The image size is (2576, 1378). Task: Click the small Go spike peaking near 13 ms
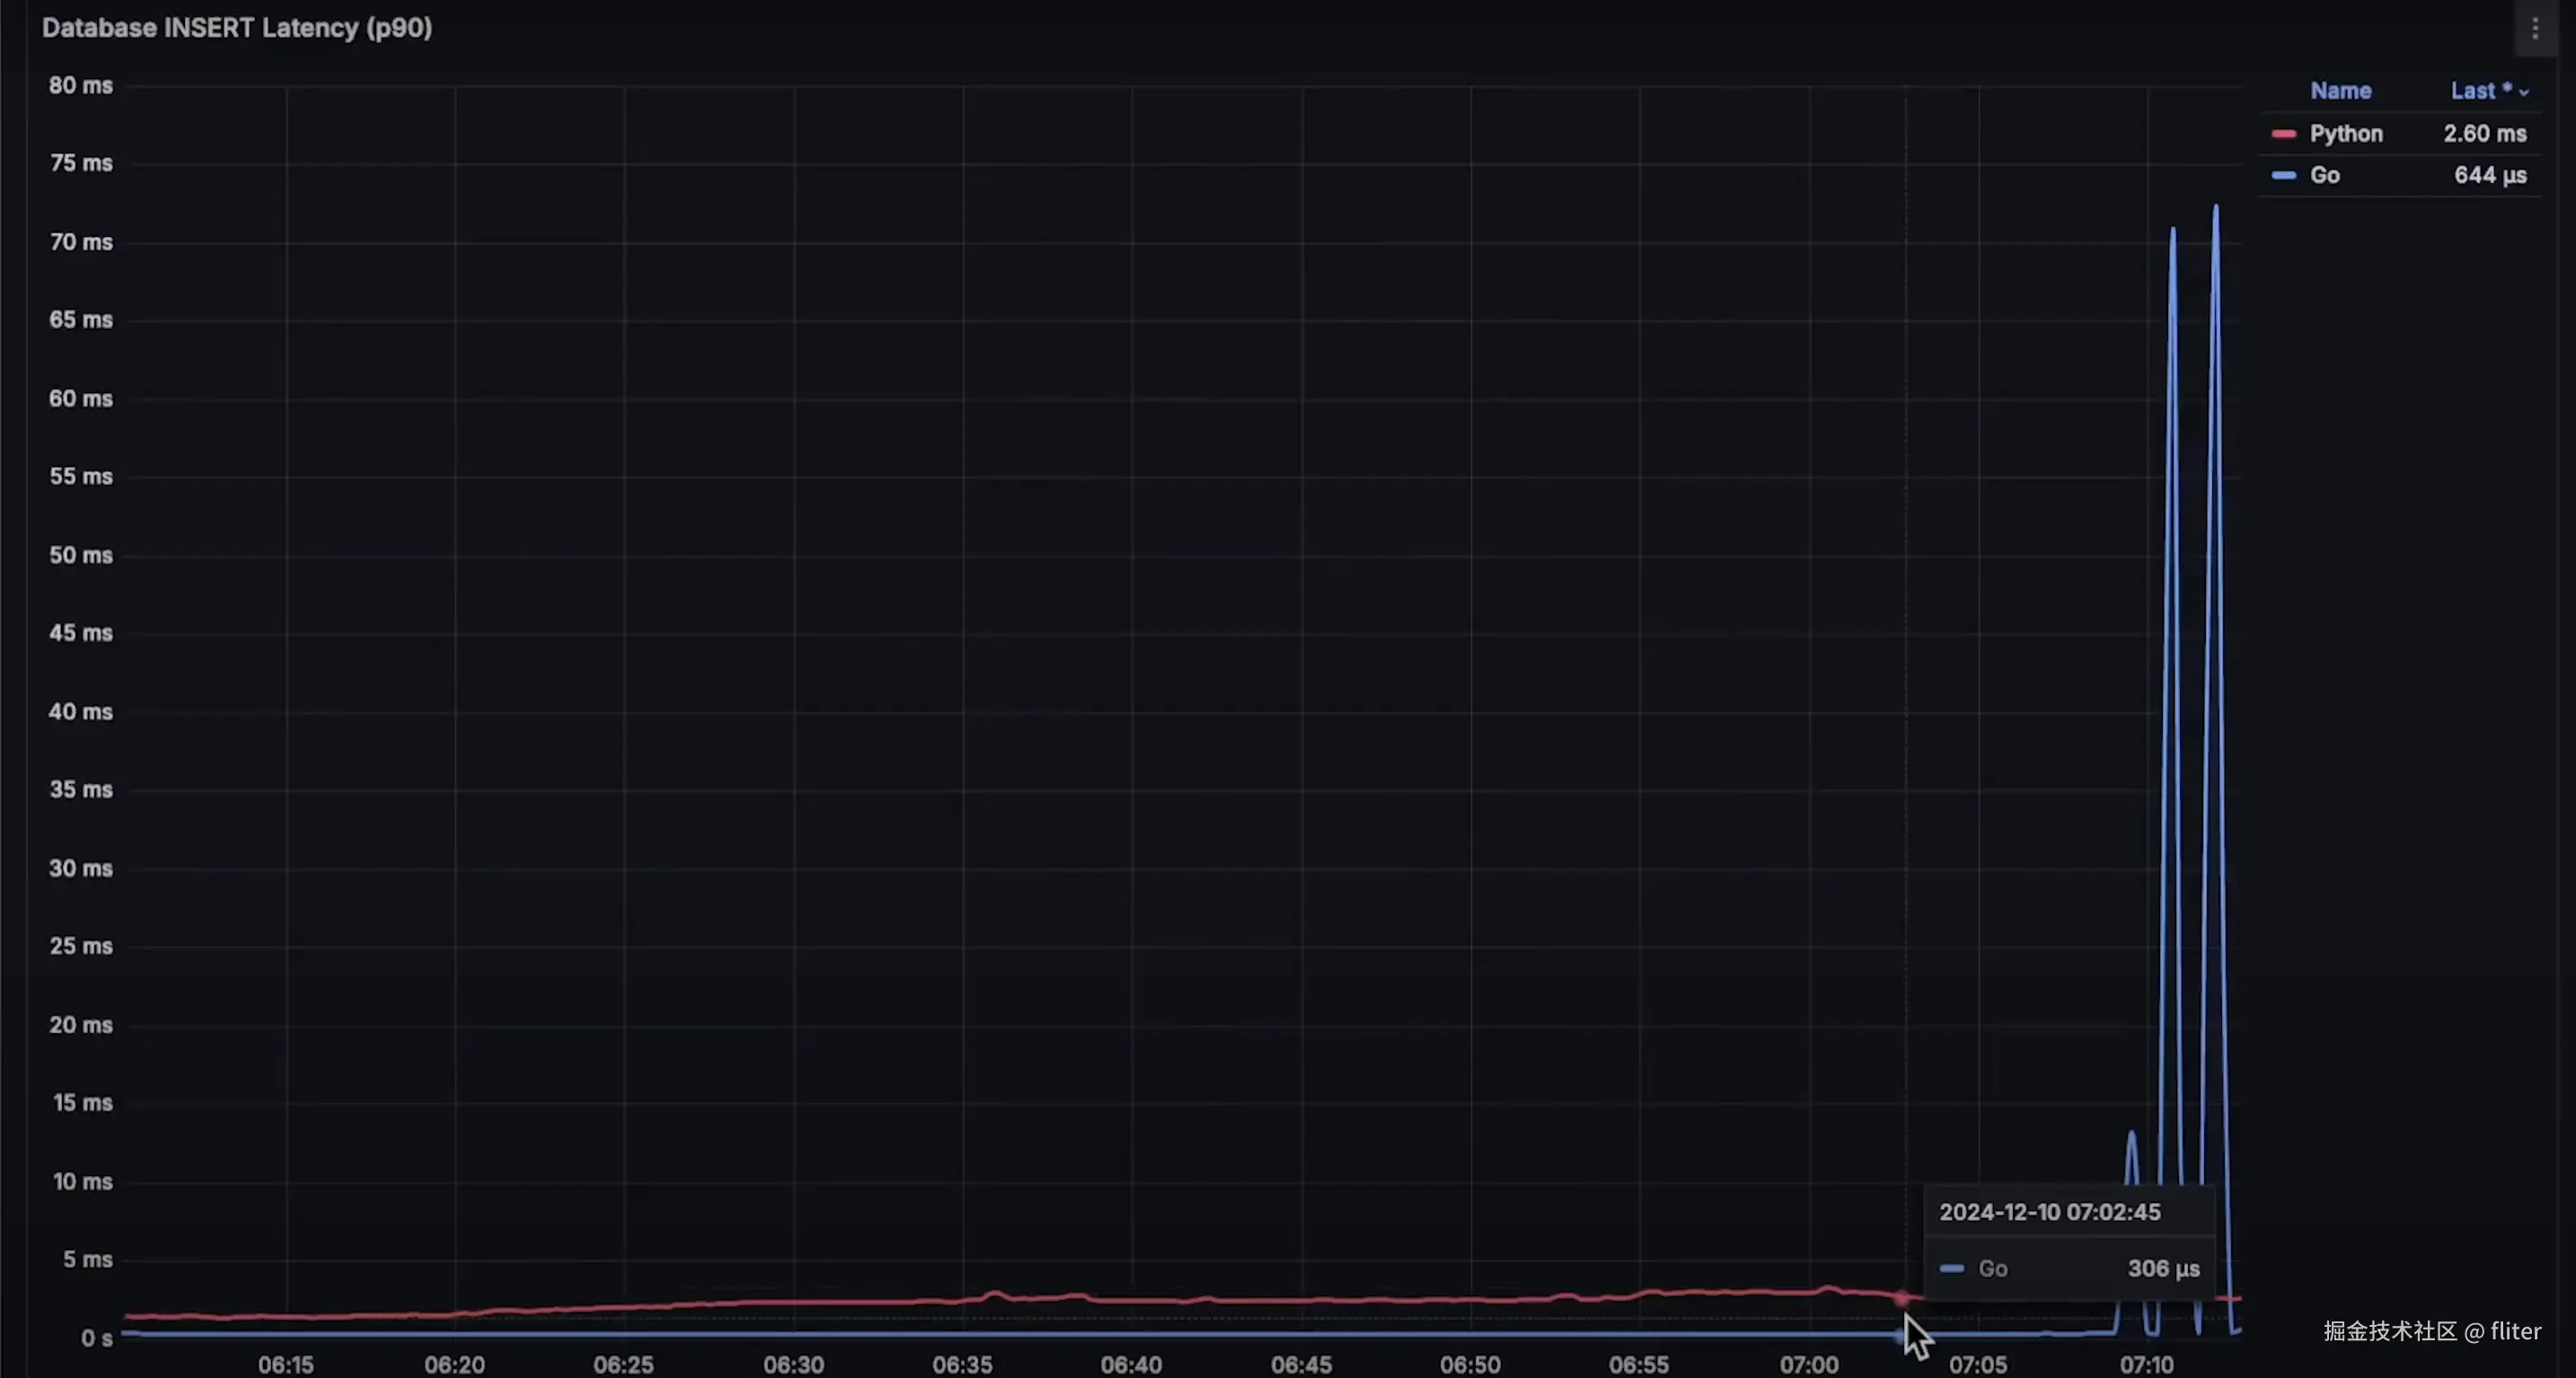tap(2131, 1134)
